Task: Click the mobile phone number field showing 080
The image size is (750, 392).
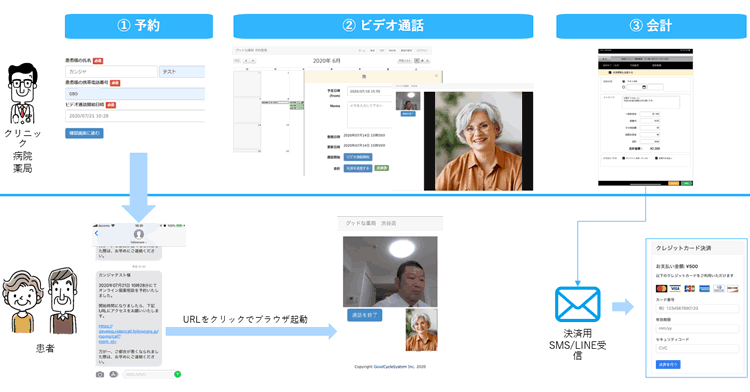Action: click(x=135, y=94)
